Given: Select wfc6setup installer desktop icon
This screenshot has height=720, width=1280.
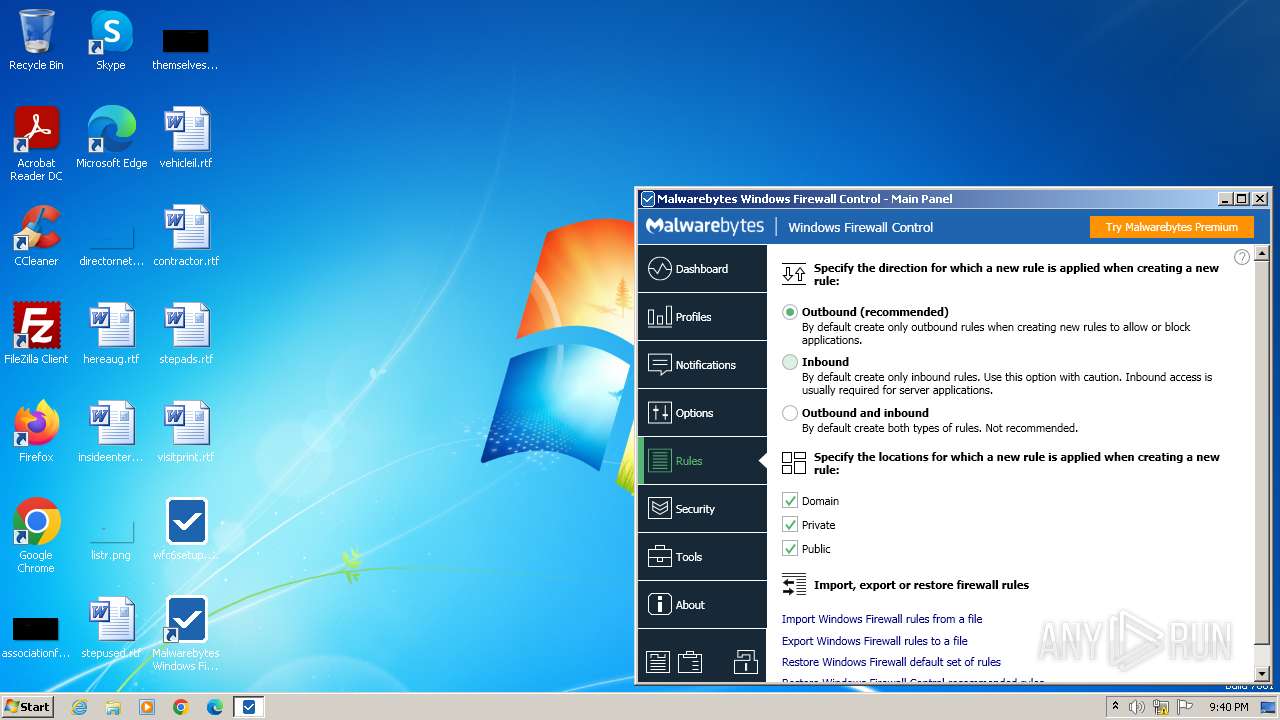Looking at the screenshot, I should click(186, 530).
